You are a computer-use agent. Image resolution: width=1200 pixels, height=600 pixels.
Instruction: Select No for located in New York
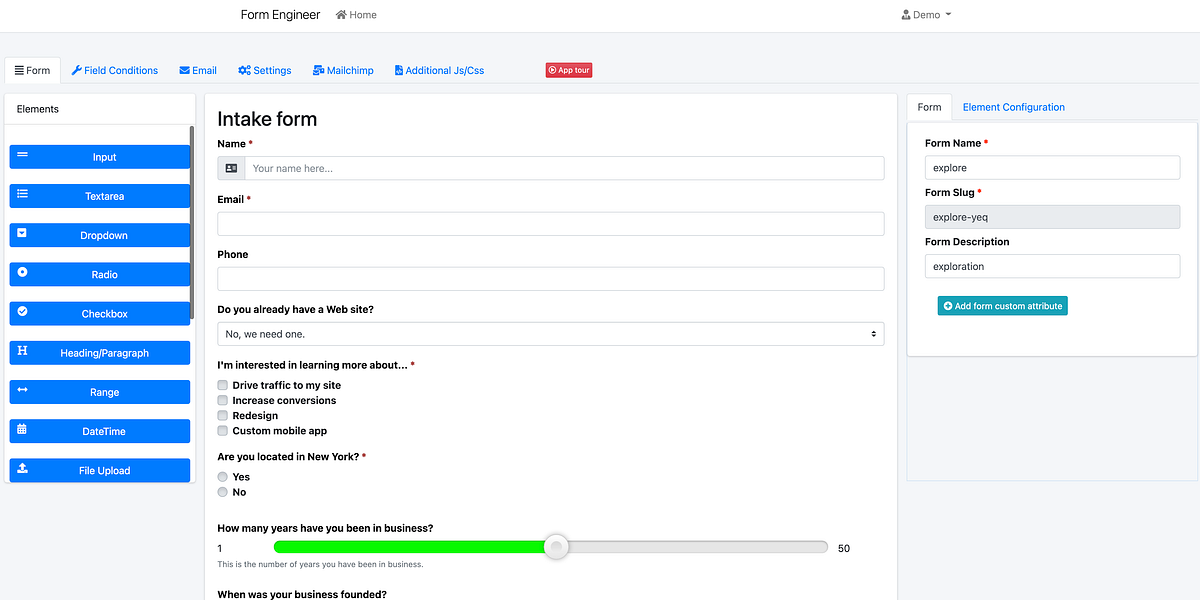(x=223, y=492)
